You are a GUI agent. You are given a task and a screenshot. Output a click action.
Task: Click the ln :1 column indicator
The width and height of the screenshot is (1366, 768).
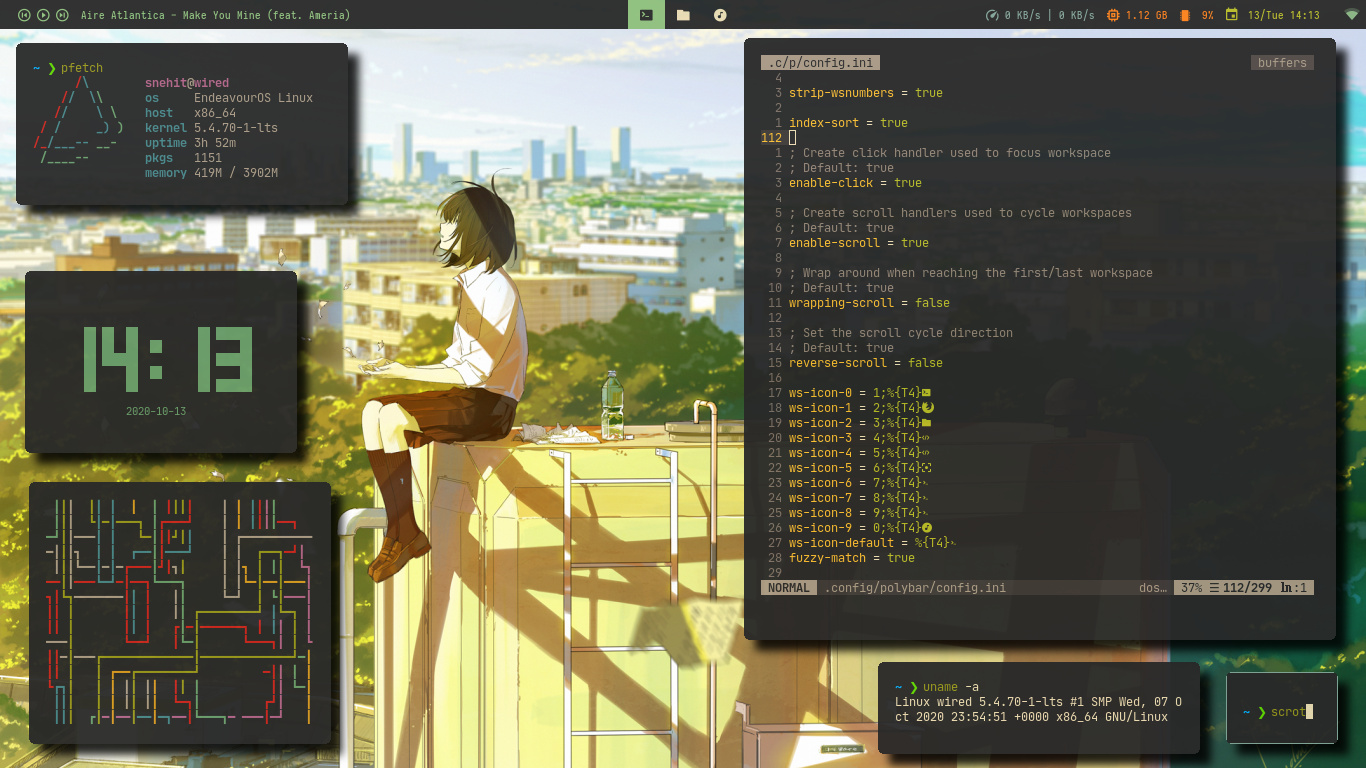[x=1294, y=588]
